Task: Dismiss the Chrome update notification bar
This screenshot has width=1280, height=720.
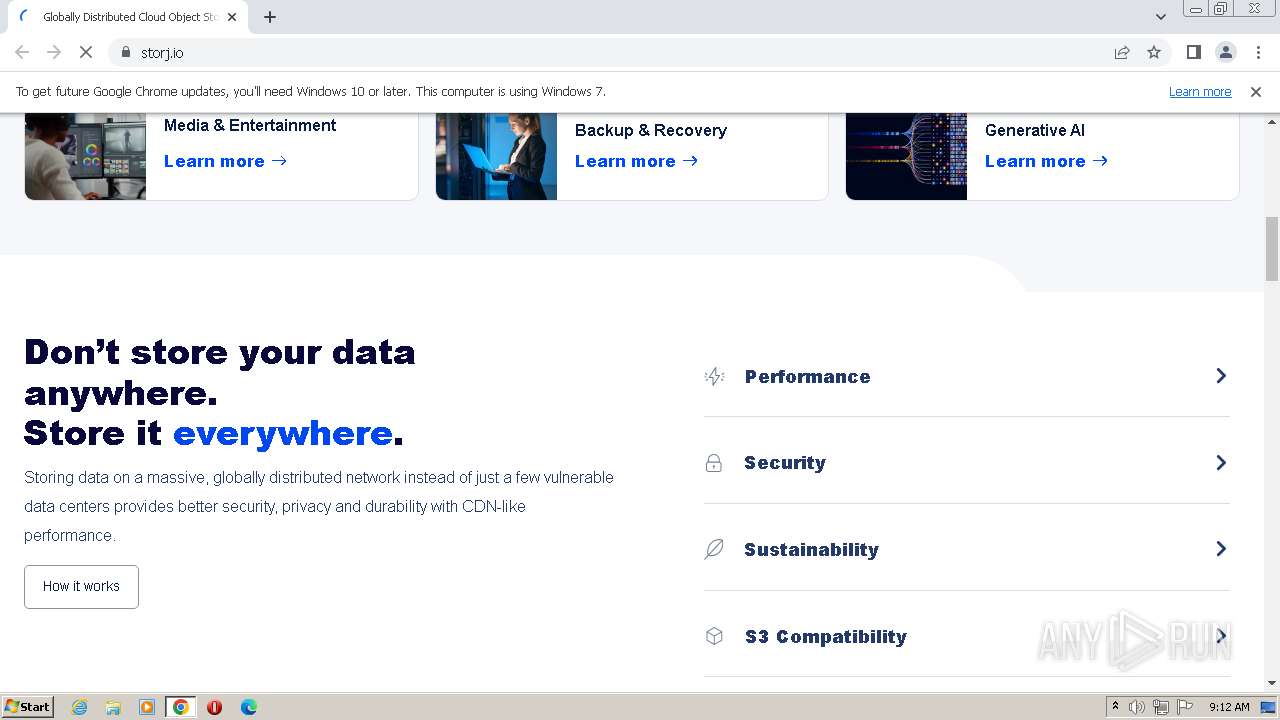Action: point(1256,91)
